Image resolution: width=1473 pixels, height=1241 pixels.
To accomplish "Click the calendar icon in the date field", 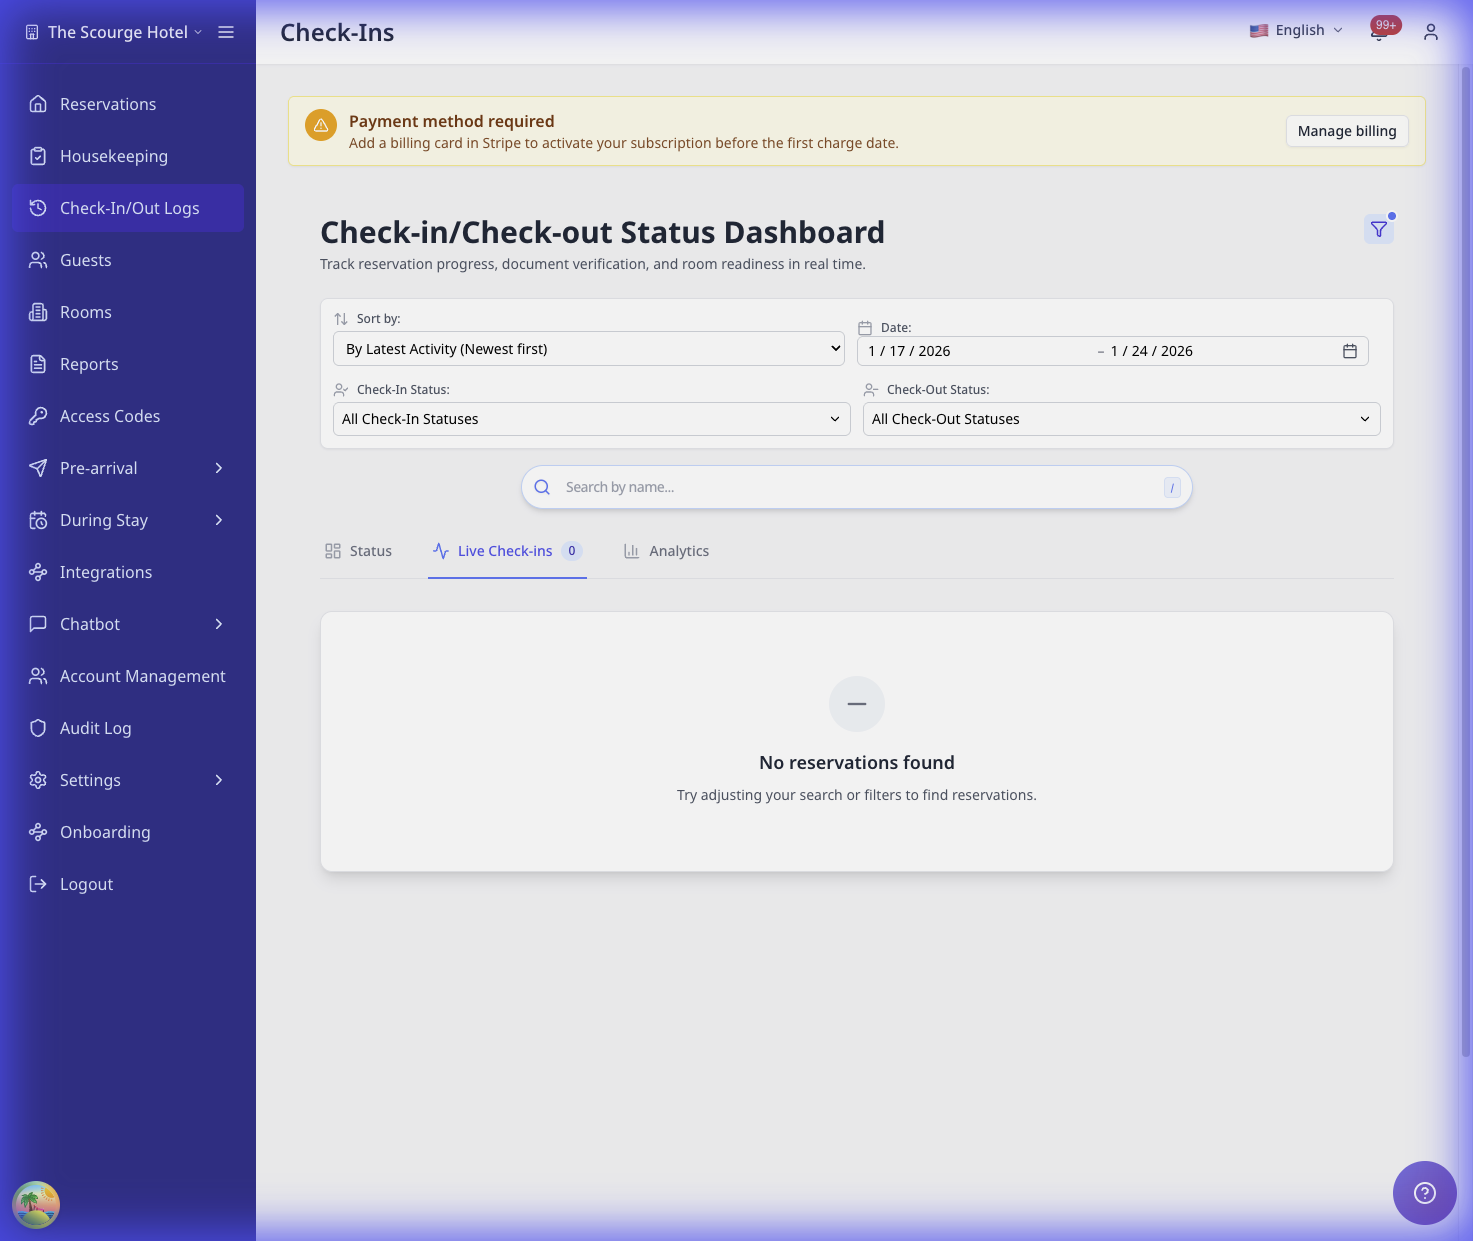I will pos(1349,351).
